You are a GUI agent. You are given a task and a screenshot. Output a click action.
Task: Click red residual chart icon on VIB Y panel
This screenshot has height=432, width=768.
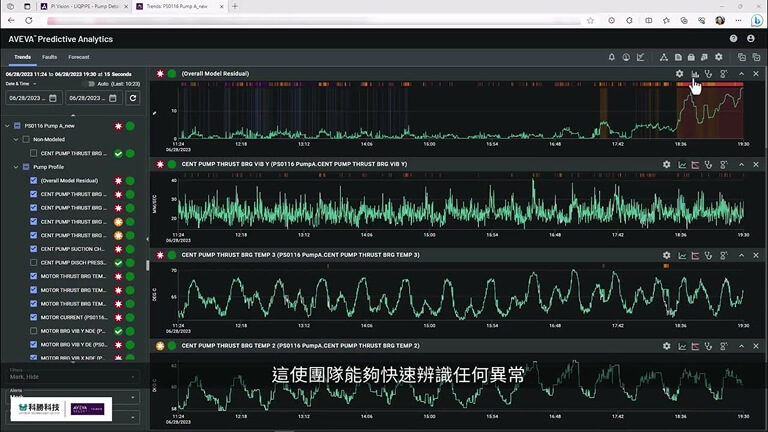tap(695, 165)
